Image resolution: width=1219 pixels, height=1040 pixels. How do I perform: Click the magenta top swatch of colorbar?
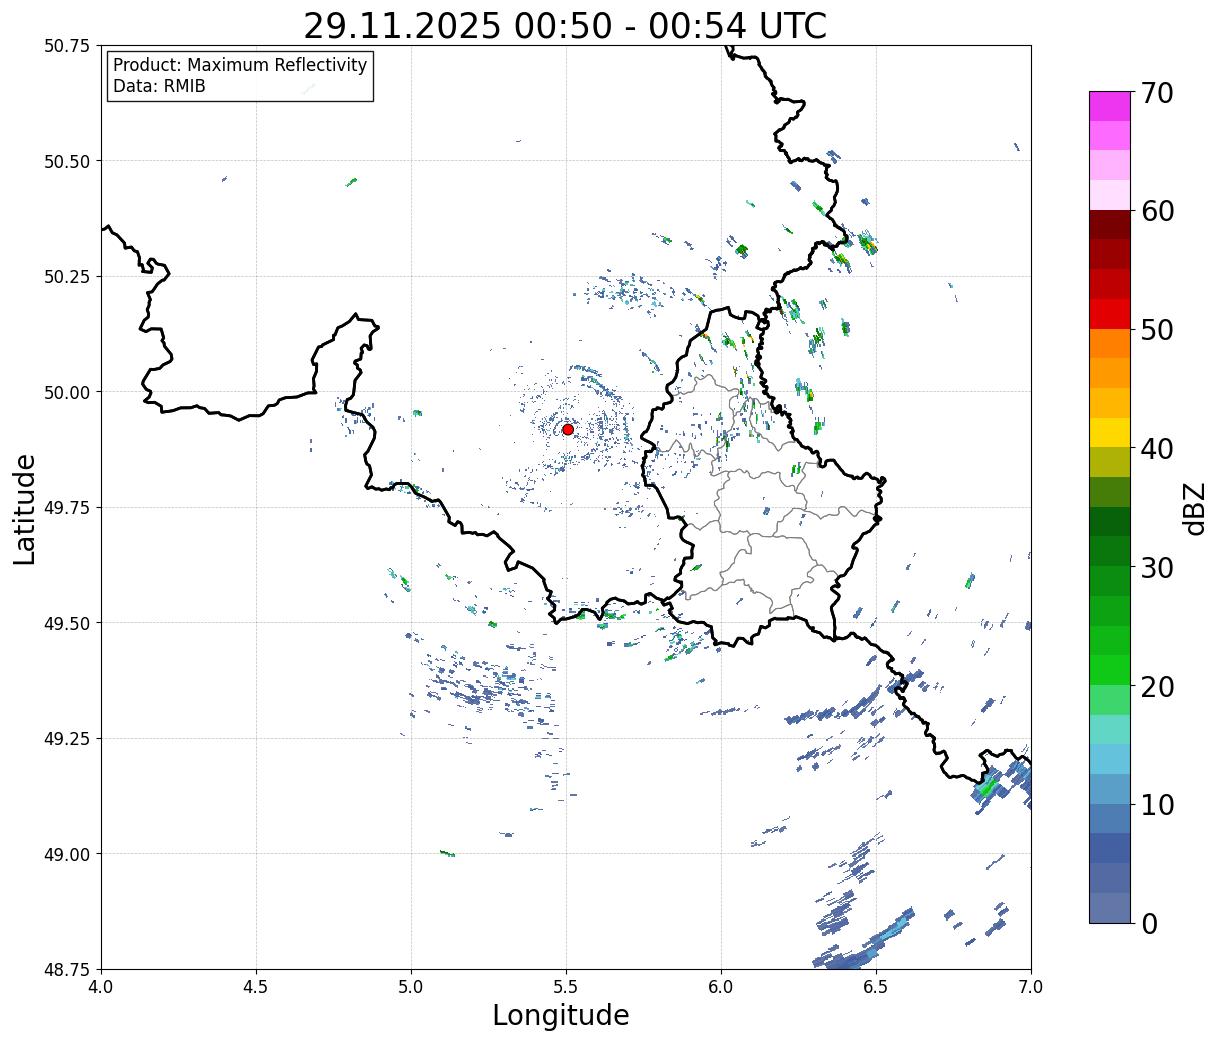(1110, 106)
